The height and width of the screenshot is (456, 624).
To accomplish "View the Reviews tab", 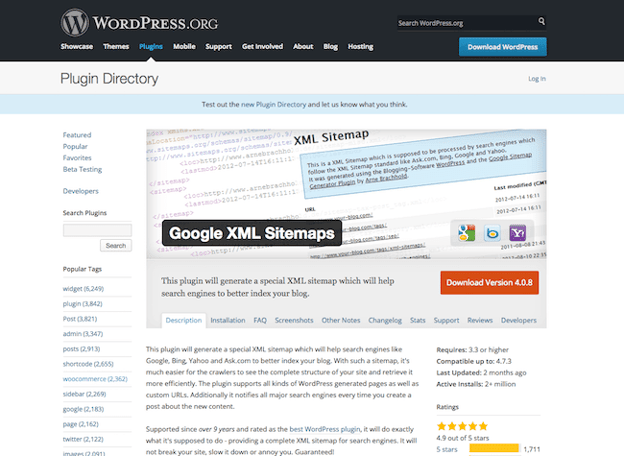I will (x=480, y=320).
